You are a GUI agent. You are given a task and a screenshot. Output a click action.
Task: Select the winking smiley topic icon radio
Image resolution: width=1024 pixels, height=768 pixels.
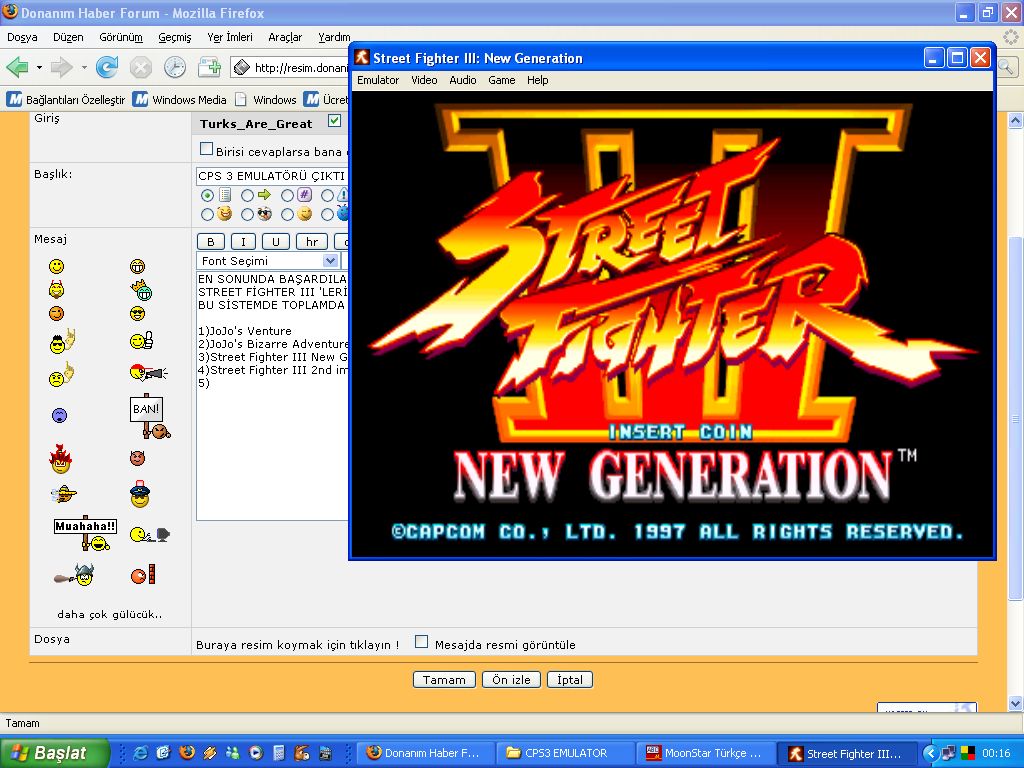(287, 214)
